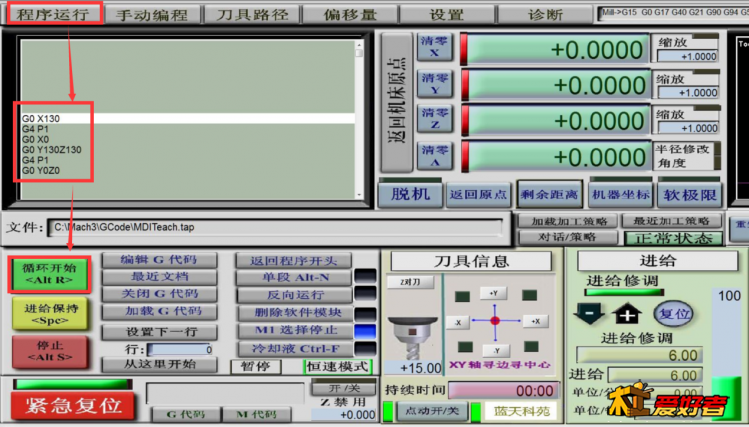Click the 设置下一行 button
Screen dimensions: 749x427
coord(159,332)
